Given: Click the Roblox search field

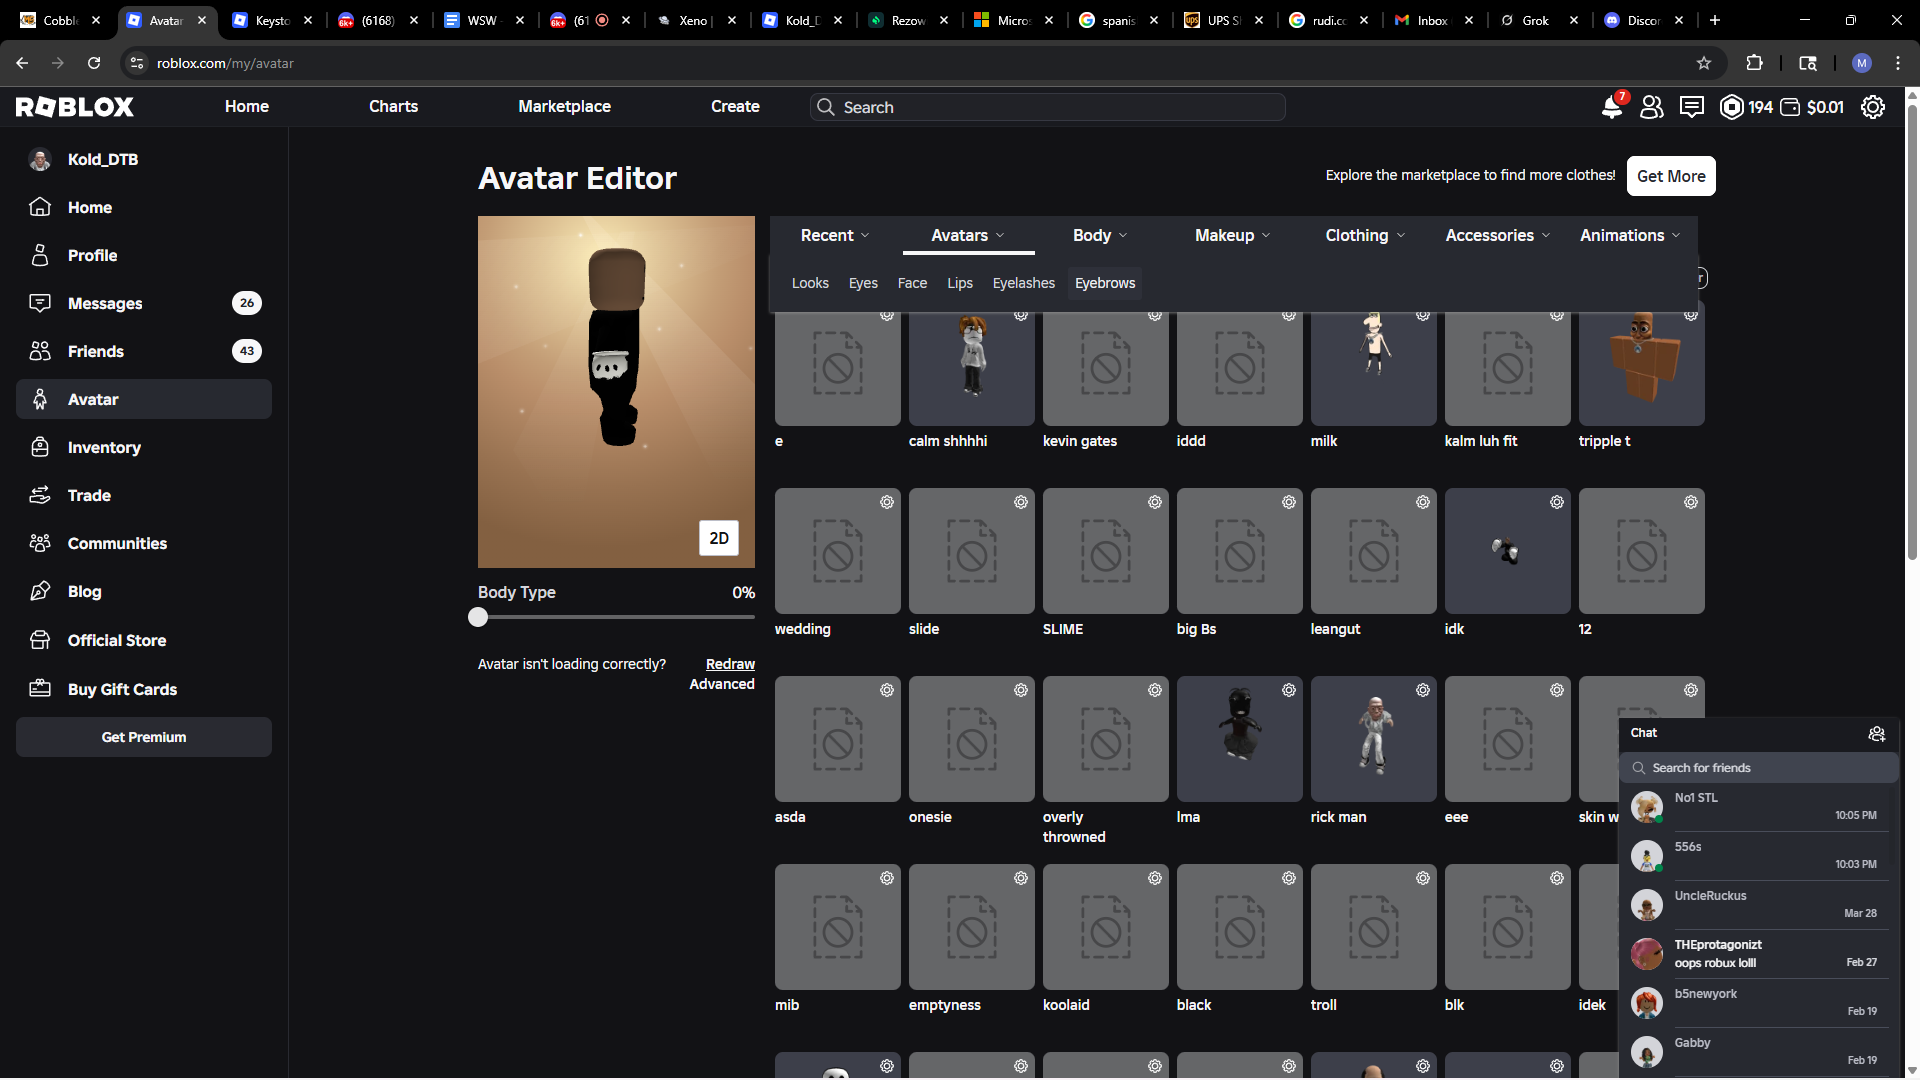Looking at the screenshot, I should (1047, 107).
